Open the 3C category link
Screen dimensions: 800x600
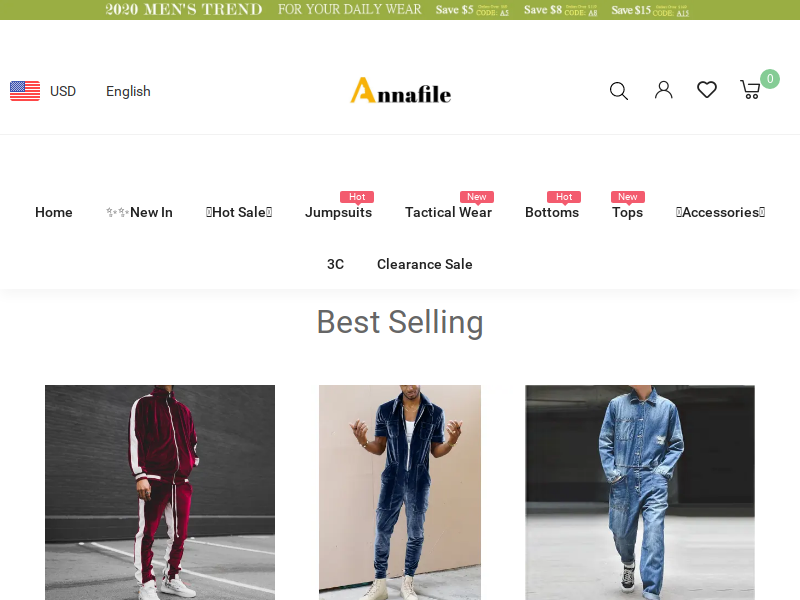[x=335, y=264]
